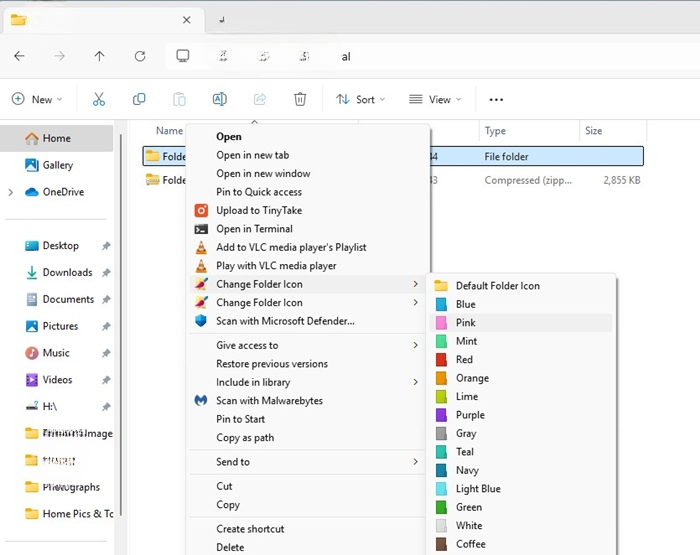Click the Pictures icon in sidebar

point(32,326)
